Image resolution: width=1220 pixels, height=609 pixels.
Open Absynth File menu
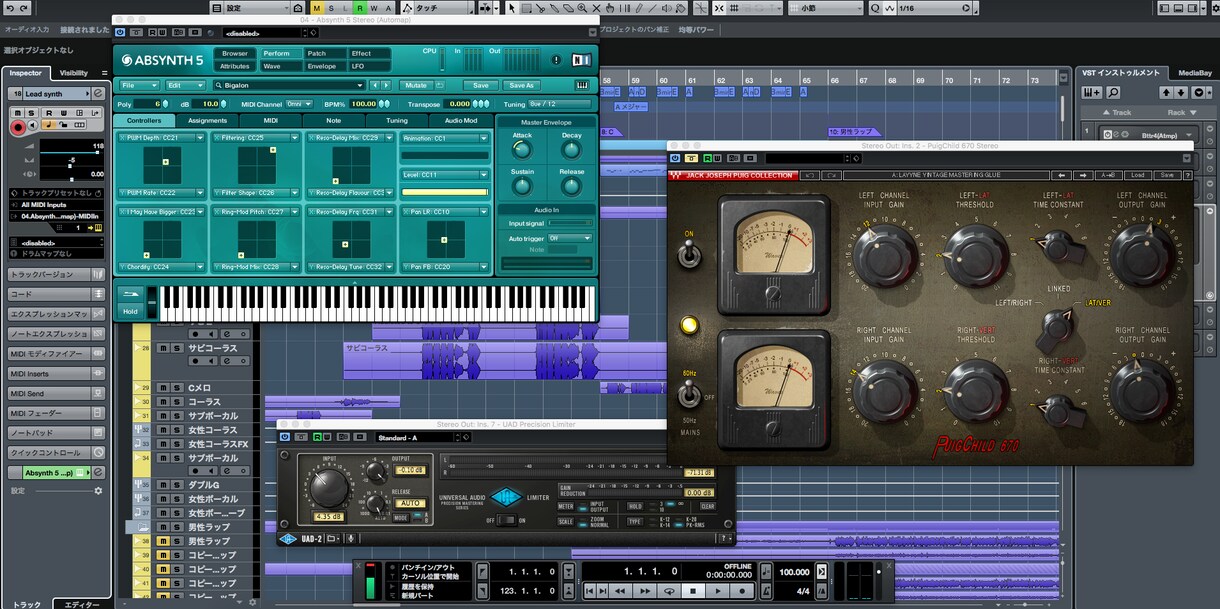138,85
